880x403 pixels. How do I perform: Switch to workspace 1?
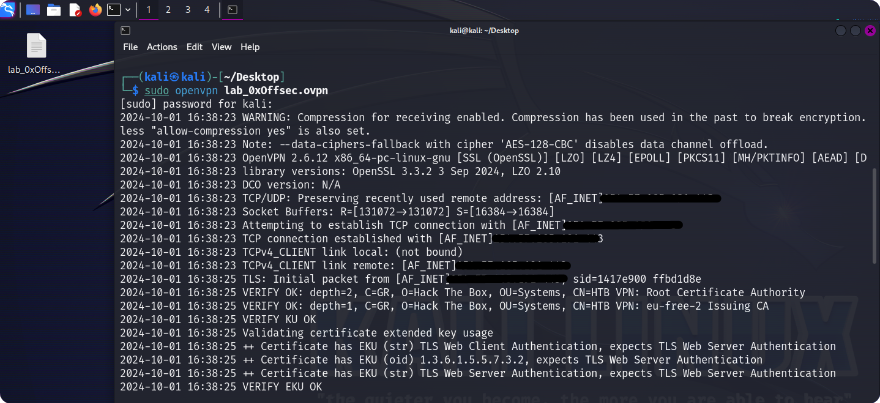[149, 10]
